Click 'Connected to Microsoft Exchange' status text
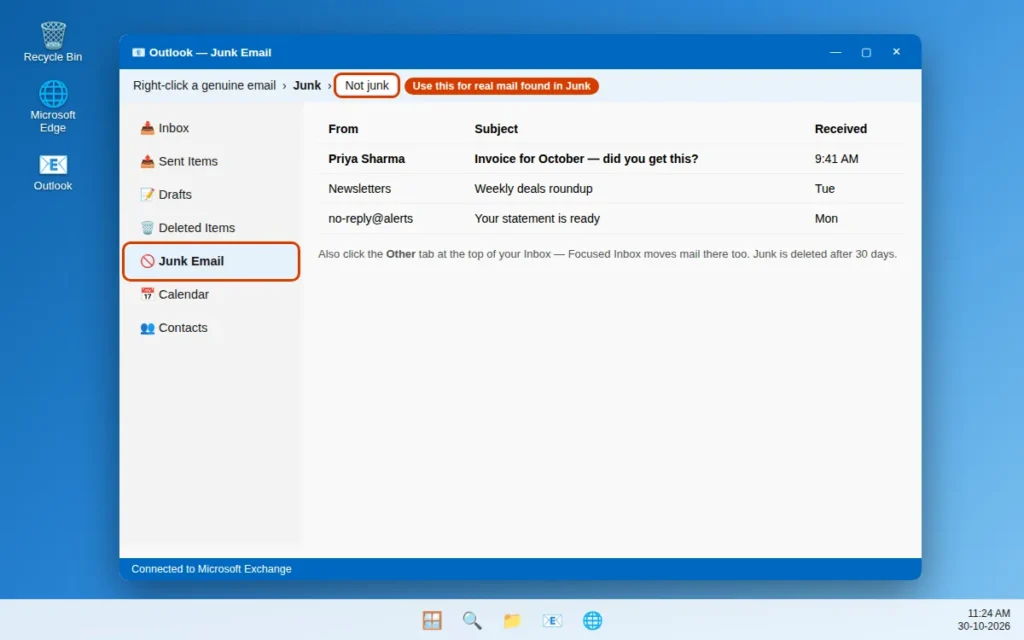 [x=211, y=569]
